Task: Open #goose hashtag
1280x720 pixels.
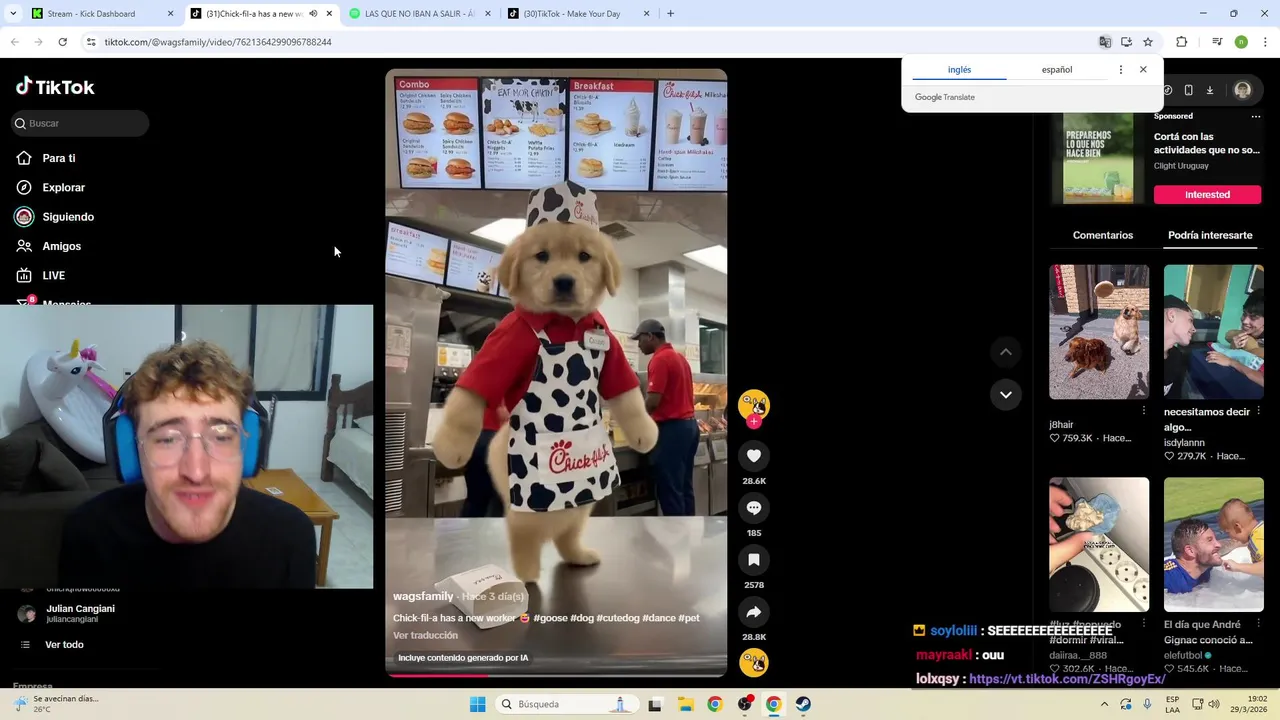Action: tap(550, 618)
